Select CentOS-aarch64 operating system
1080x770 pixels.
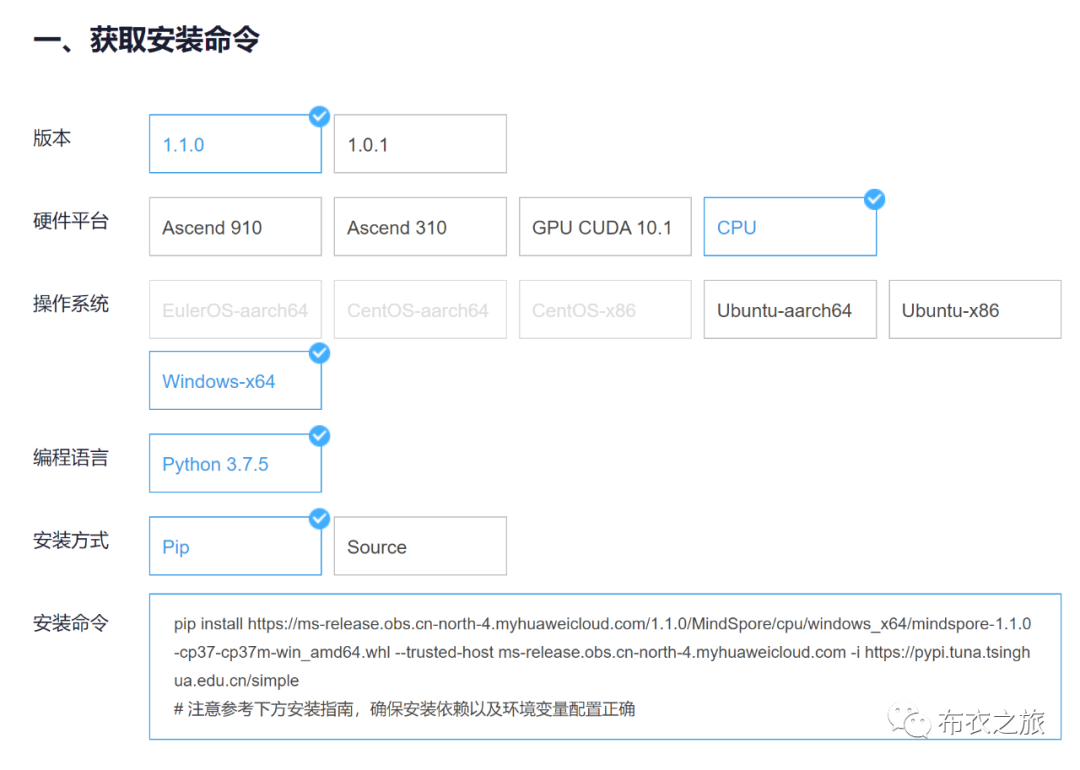[x=420, y=309]
